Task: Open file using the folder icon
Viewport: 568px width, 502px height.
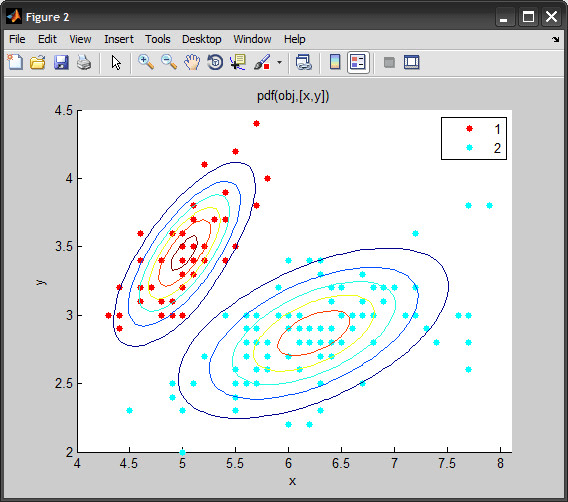Action: [38, 62]
